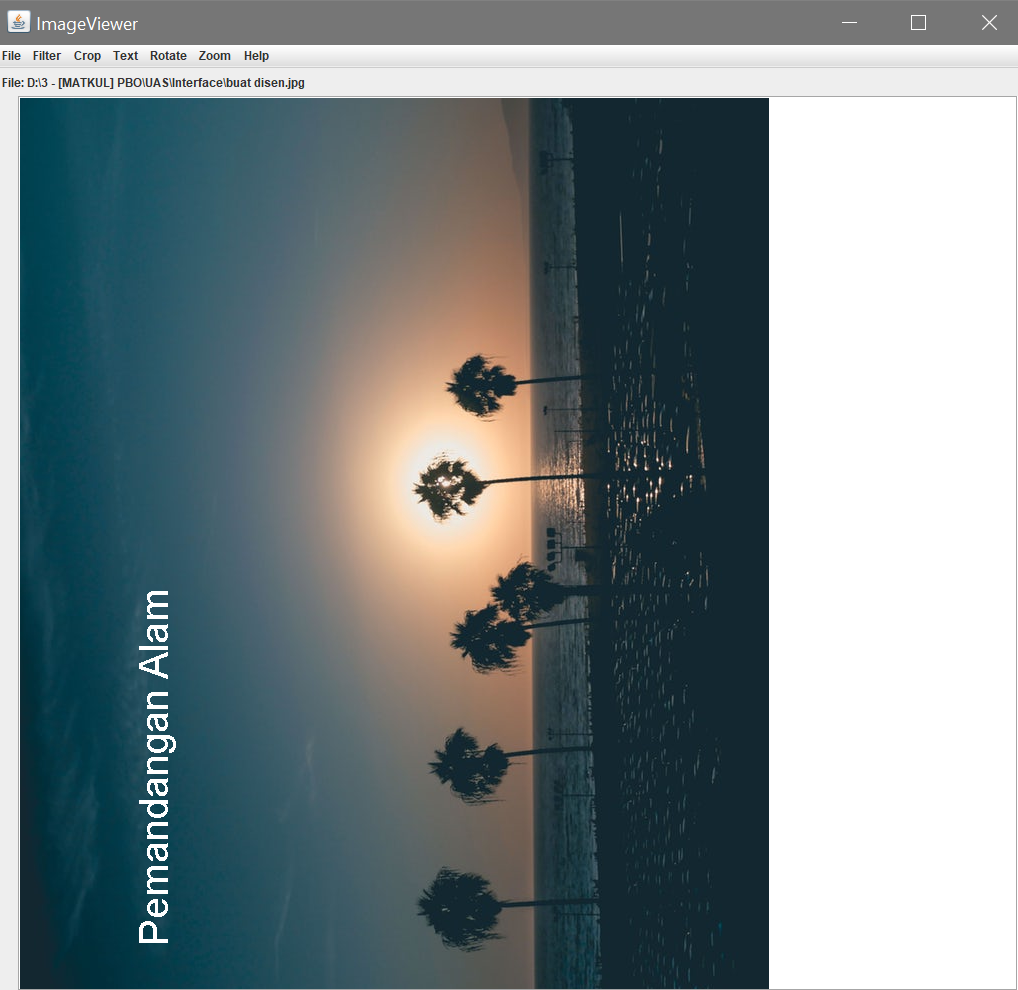1018x990 pixels.
Task: Click the window title bar
Action: [500, 22]
